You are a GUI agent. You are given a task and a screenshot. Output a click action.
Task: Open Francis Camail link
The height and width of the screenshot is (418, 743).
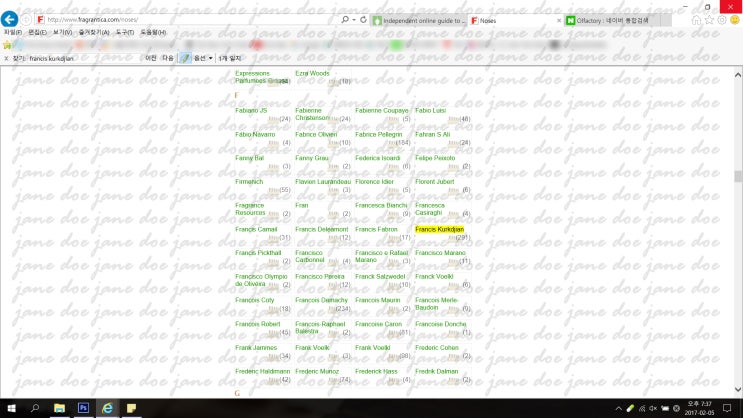click(256, 229)
